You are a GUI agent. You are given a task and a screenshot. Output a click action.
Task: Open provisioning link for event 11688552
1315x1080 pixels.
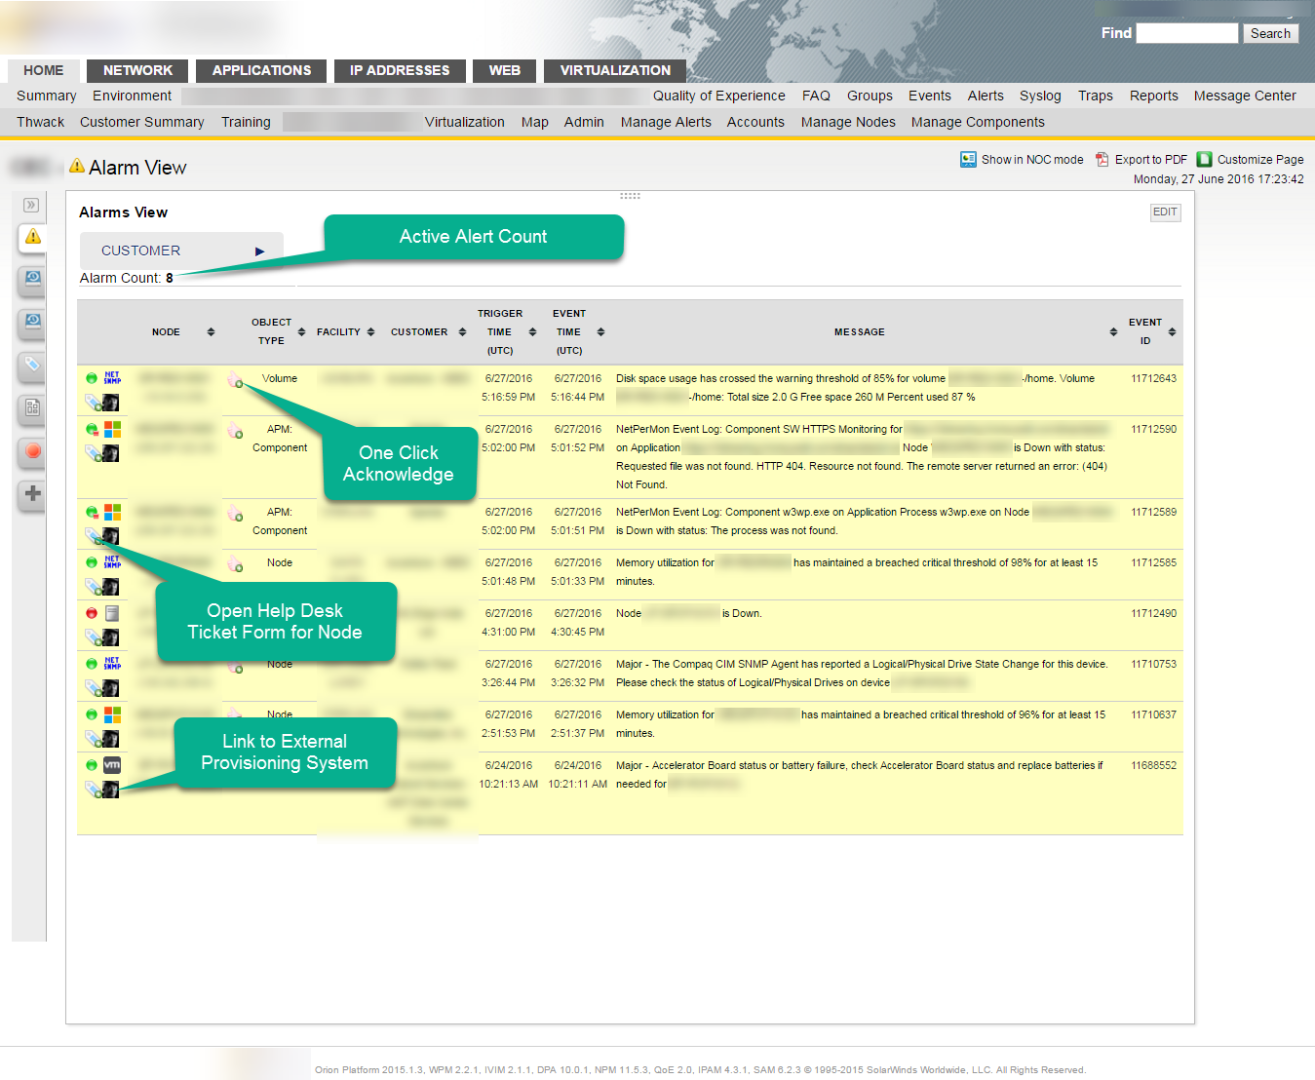click(x=111, y=790)
